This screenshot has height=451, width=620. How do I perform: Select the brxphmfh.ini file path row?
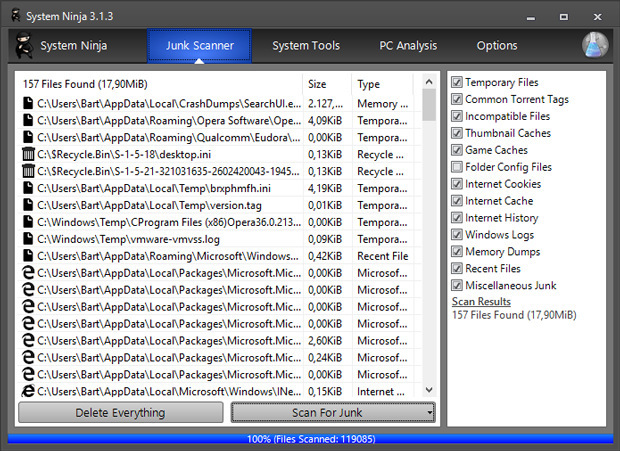(x=154, y=188)
